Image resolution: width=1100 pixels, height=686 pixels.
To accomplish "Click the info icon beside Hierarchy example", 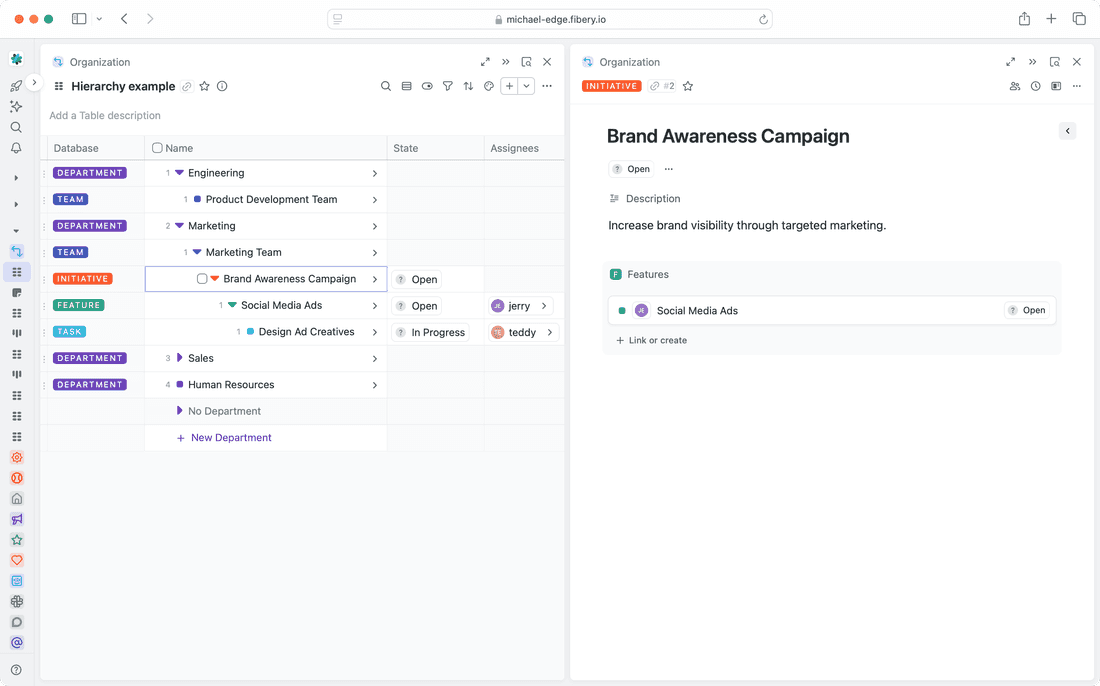I will click(222, 86).
